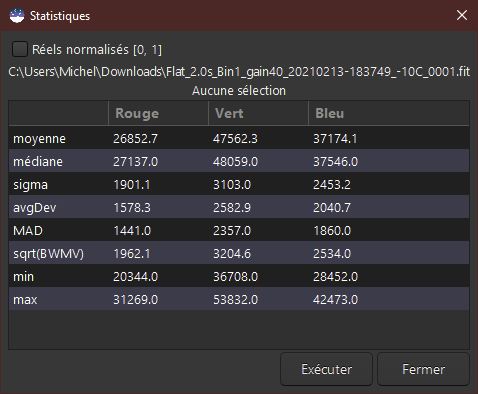Click the Fermer button
478x394 pixels.
(x=423, y=369)
